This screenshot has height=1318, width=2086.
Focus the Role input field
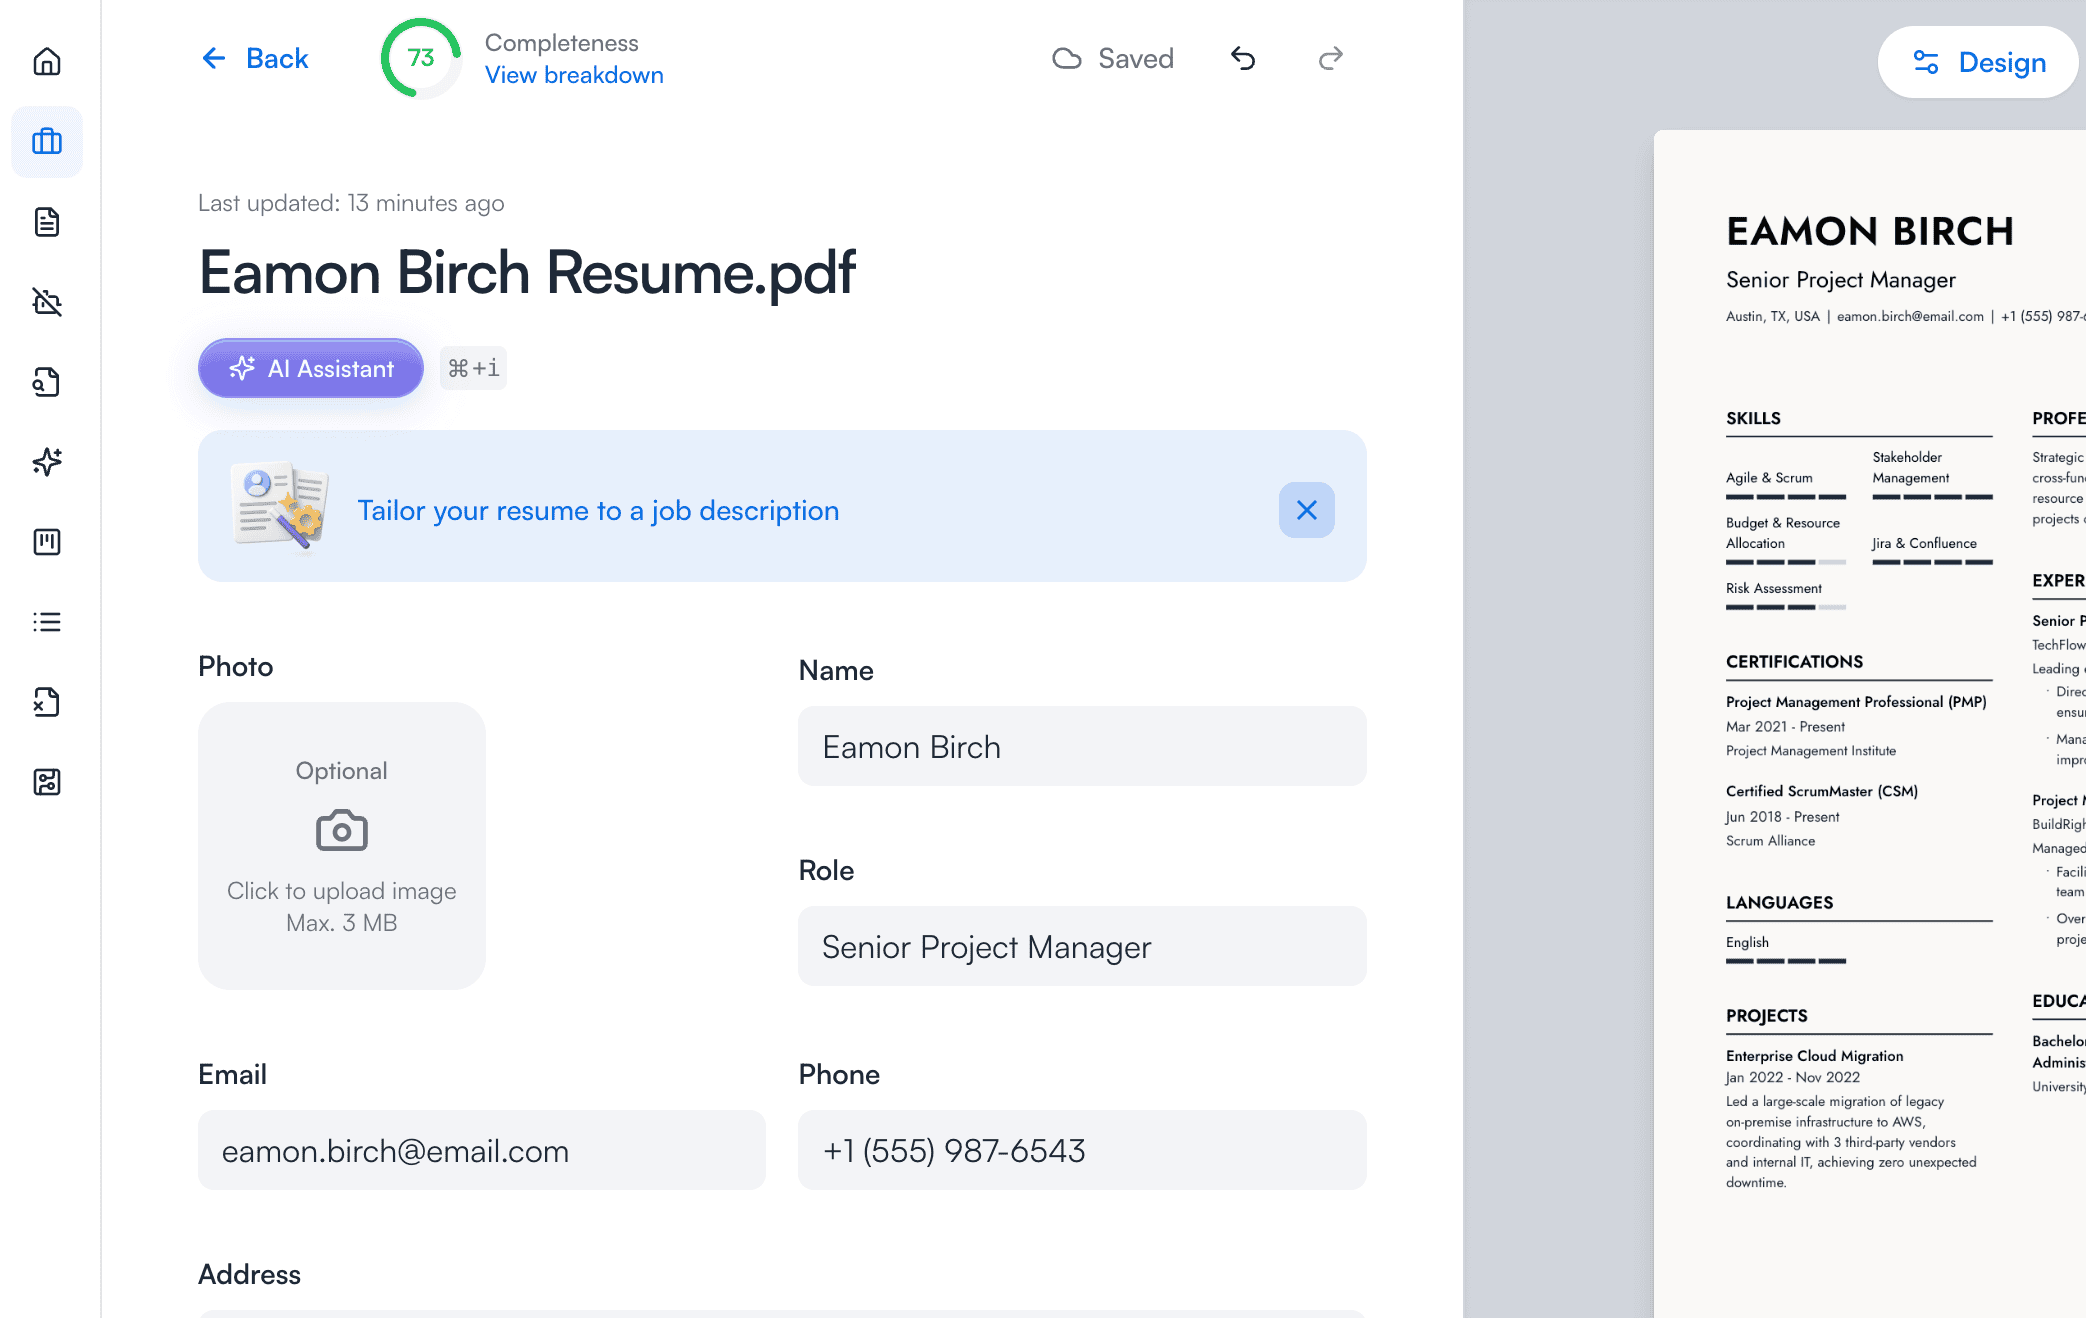pyautogui.click(x=1082, y=946)
